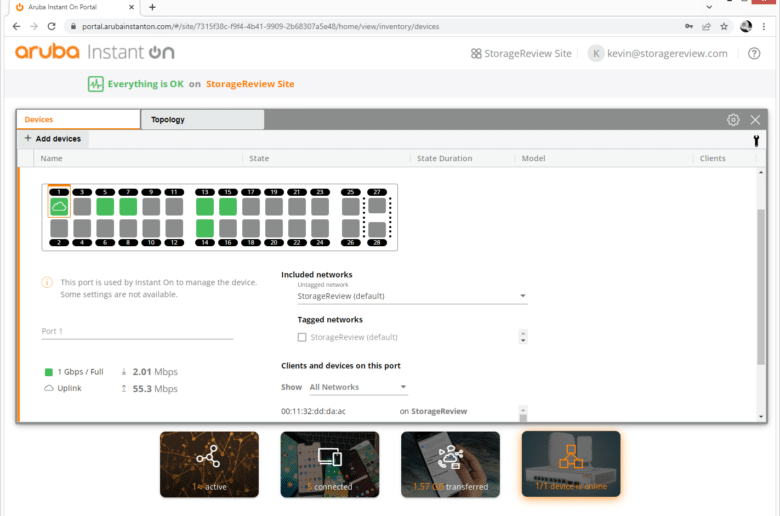Open the data transferred tile
This screenshot has width=780, height=516.
coord(450,464)
